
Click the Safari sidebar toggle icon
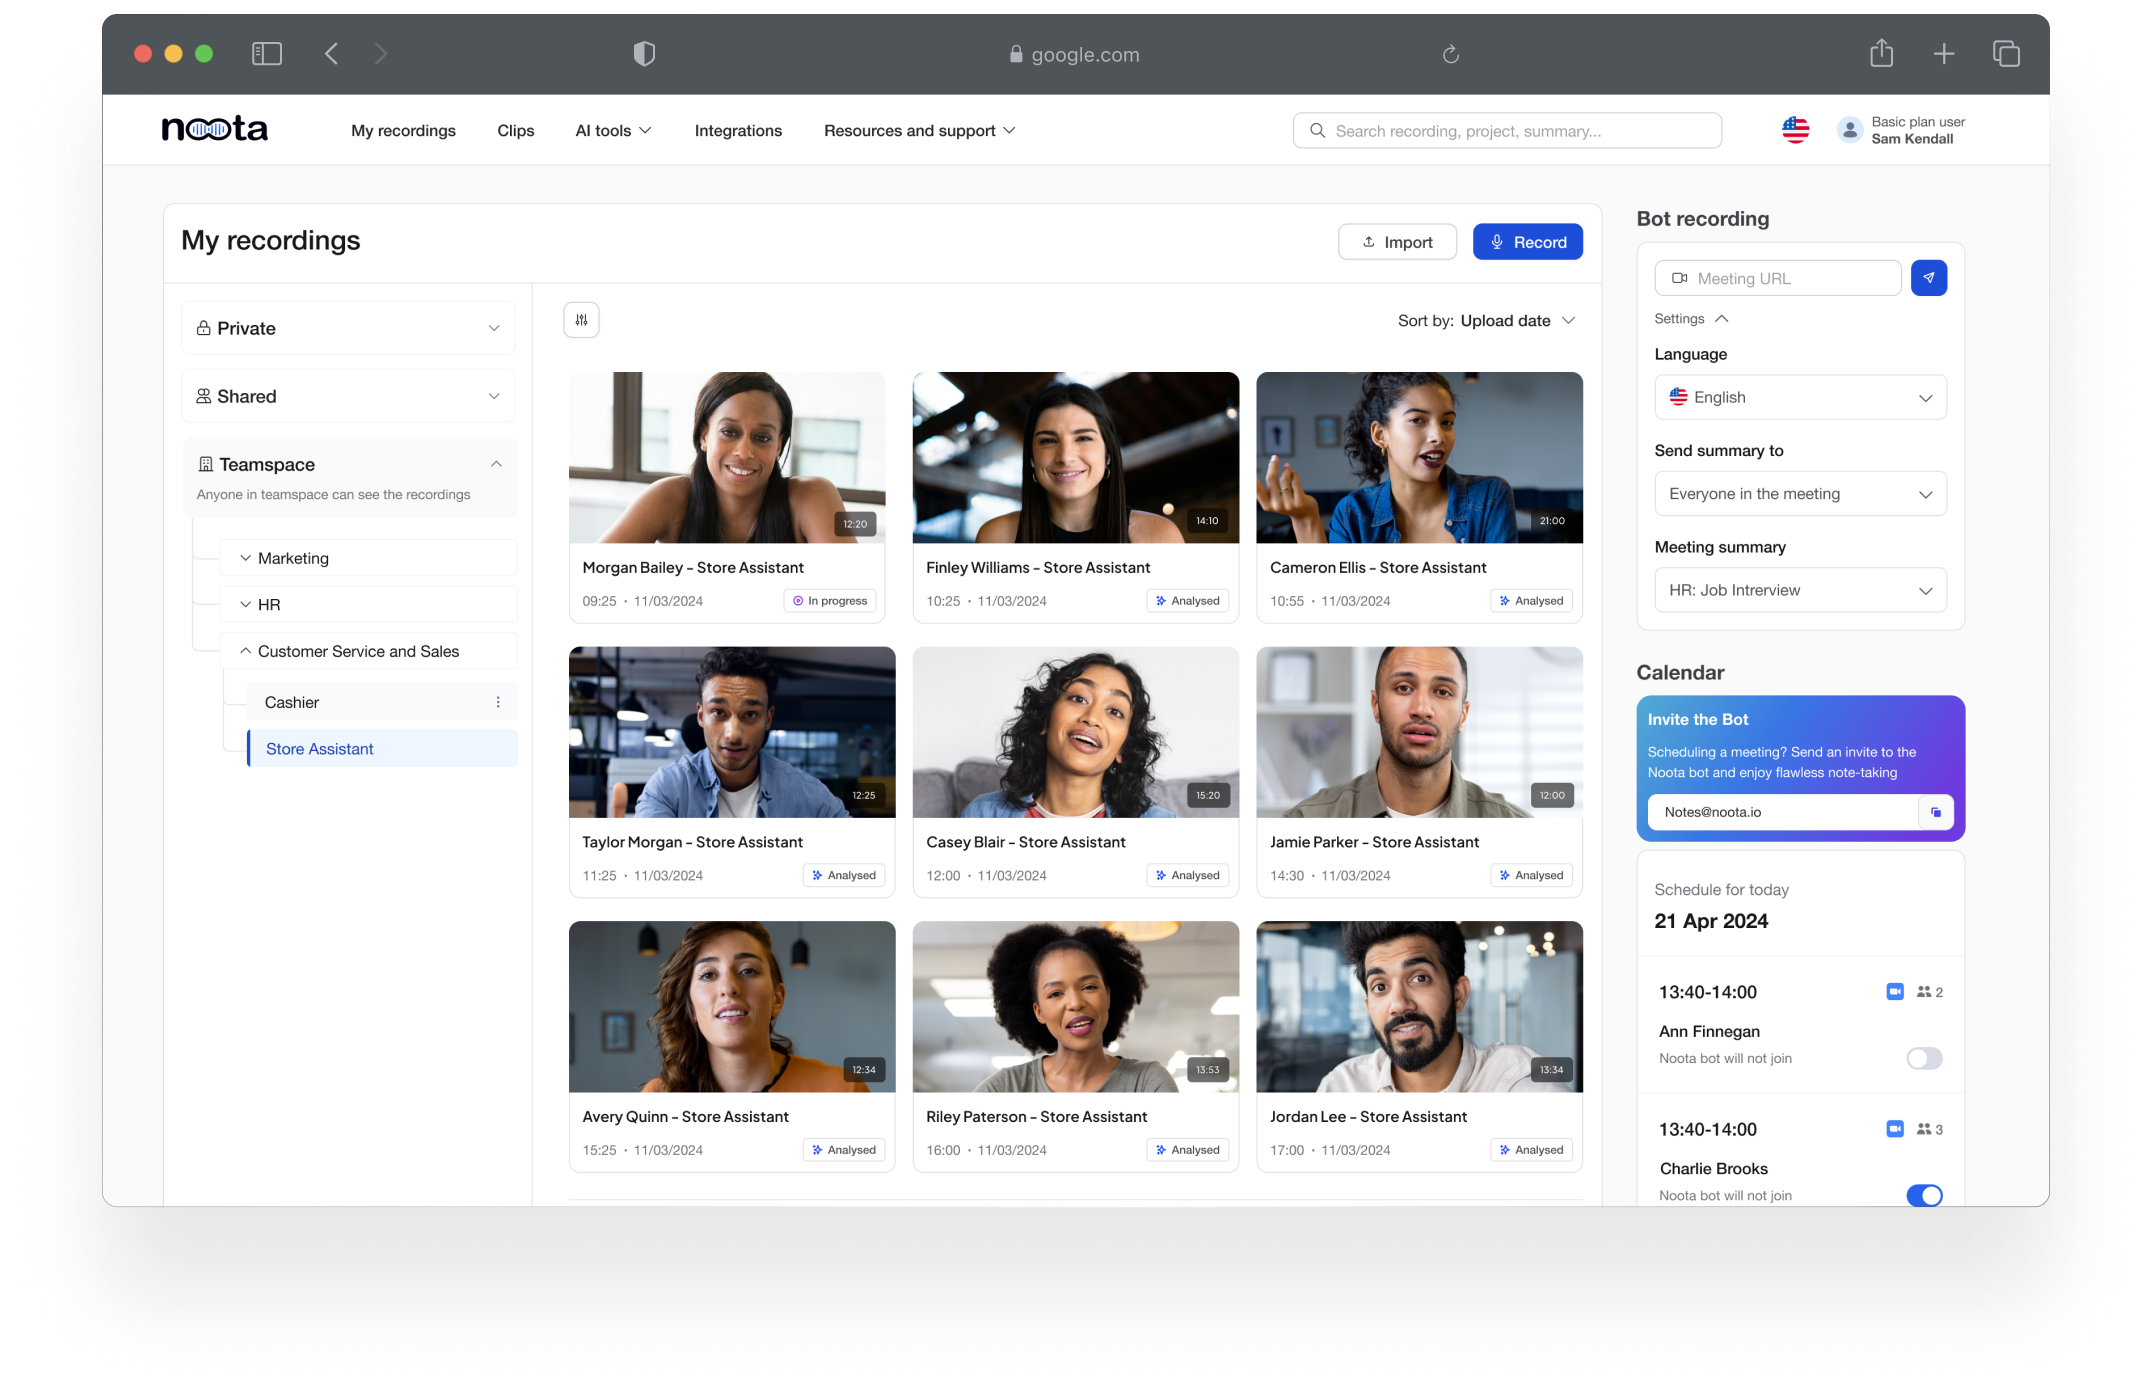[266, 54]
